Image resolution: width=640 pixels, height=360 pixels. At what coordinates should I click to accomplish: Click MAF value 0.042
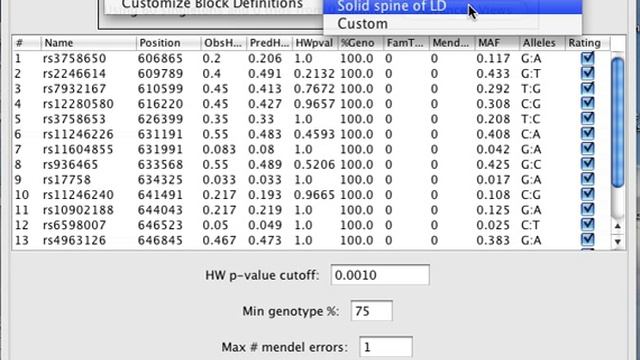493,149
